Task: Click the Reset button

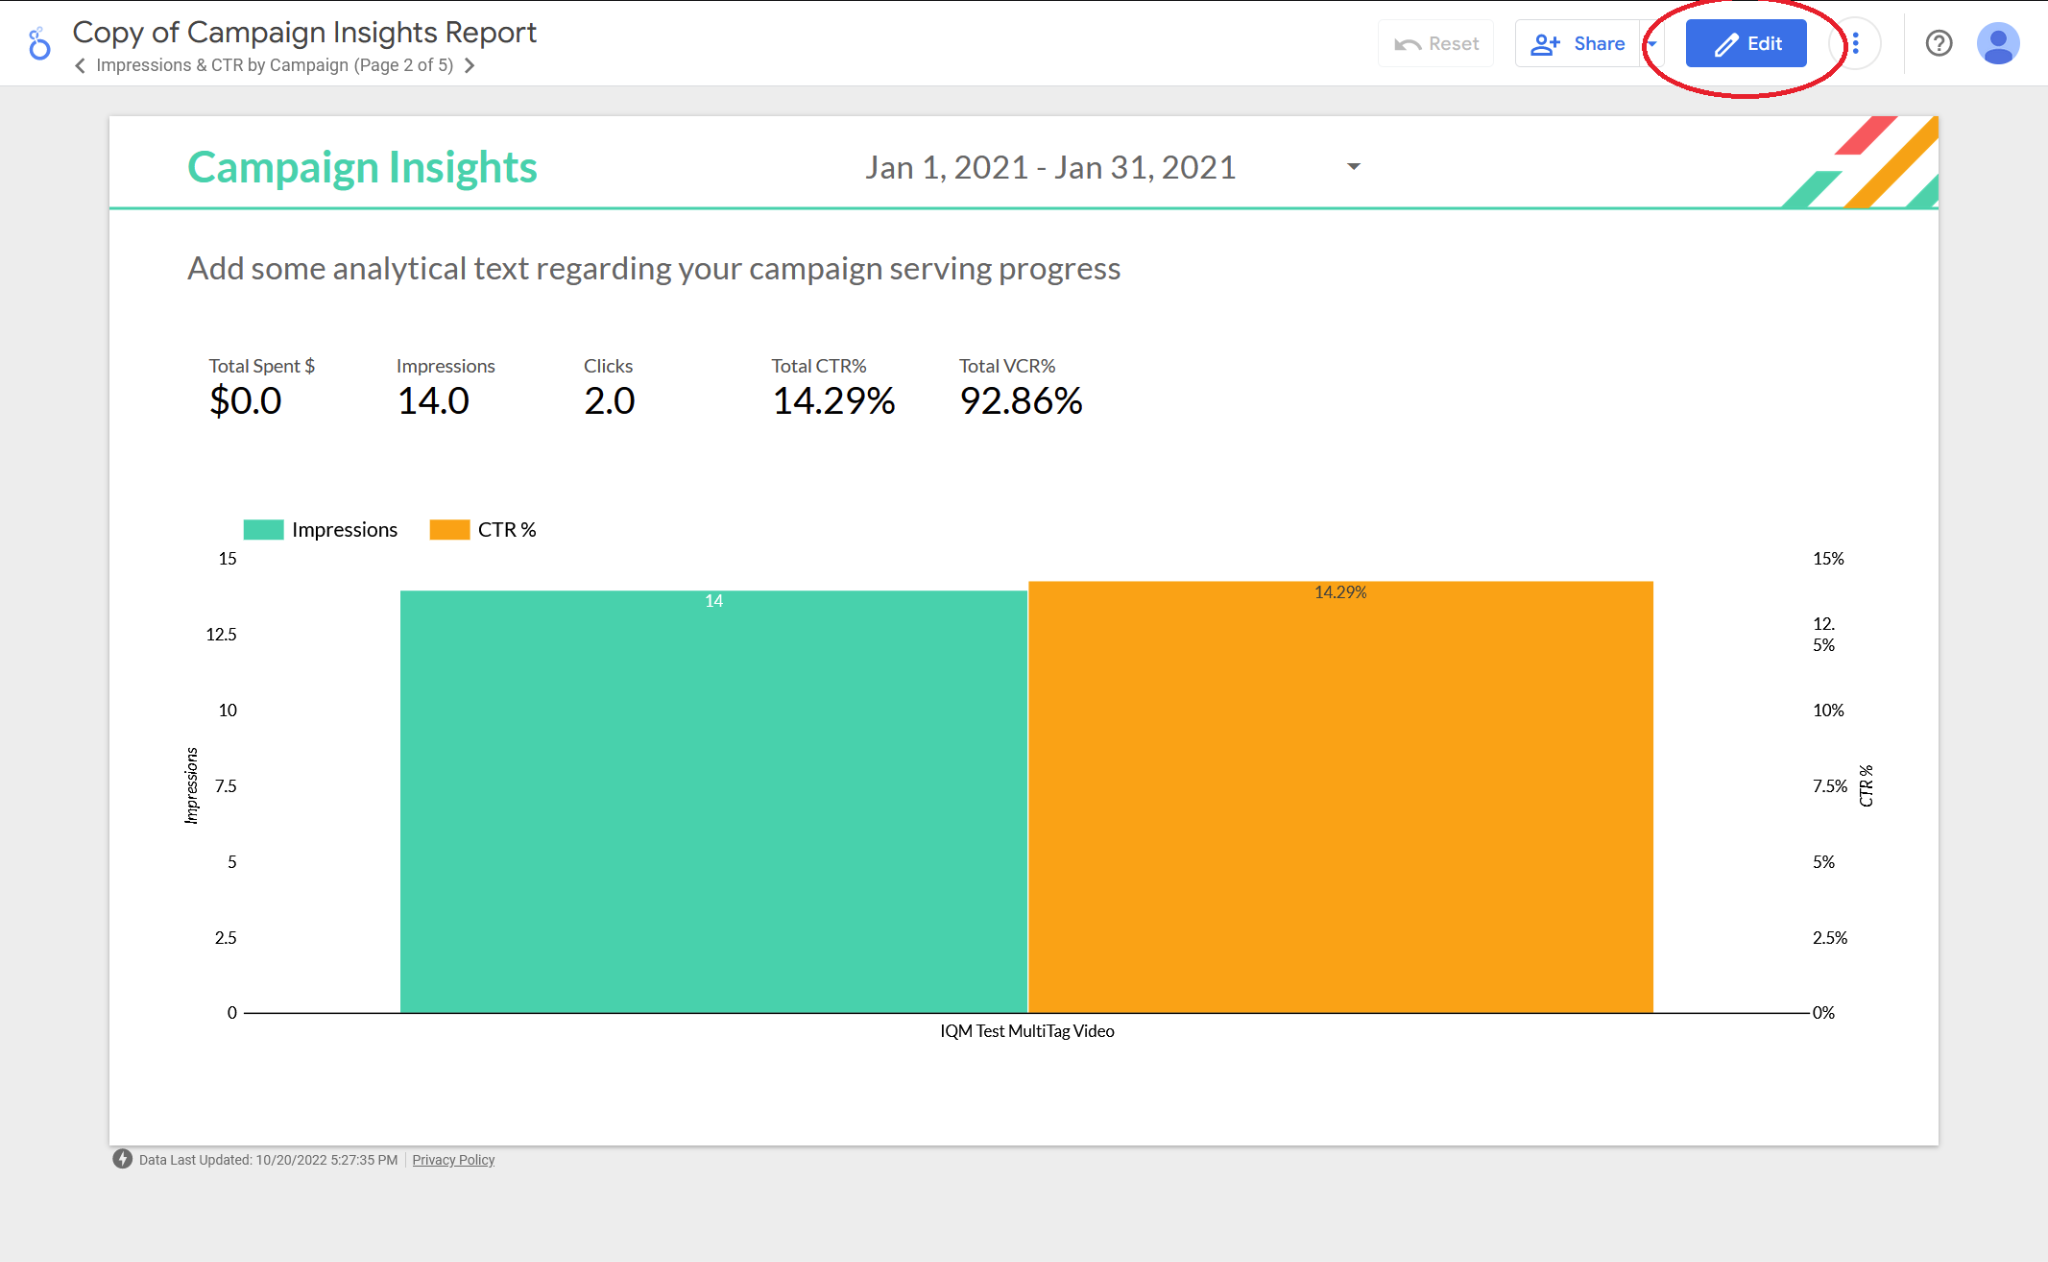Action: point(1436,44)
